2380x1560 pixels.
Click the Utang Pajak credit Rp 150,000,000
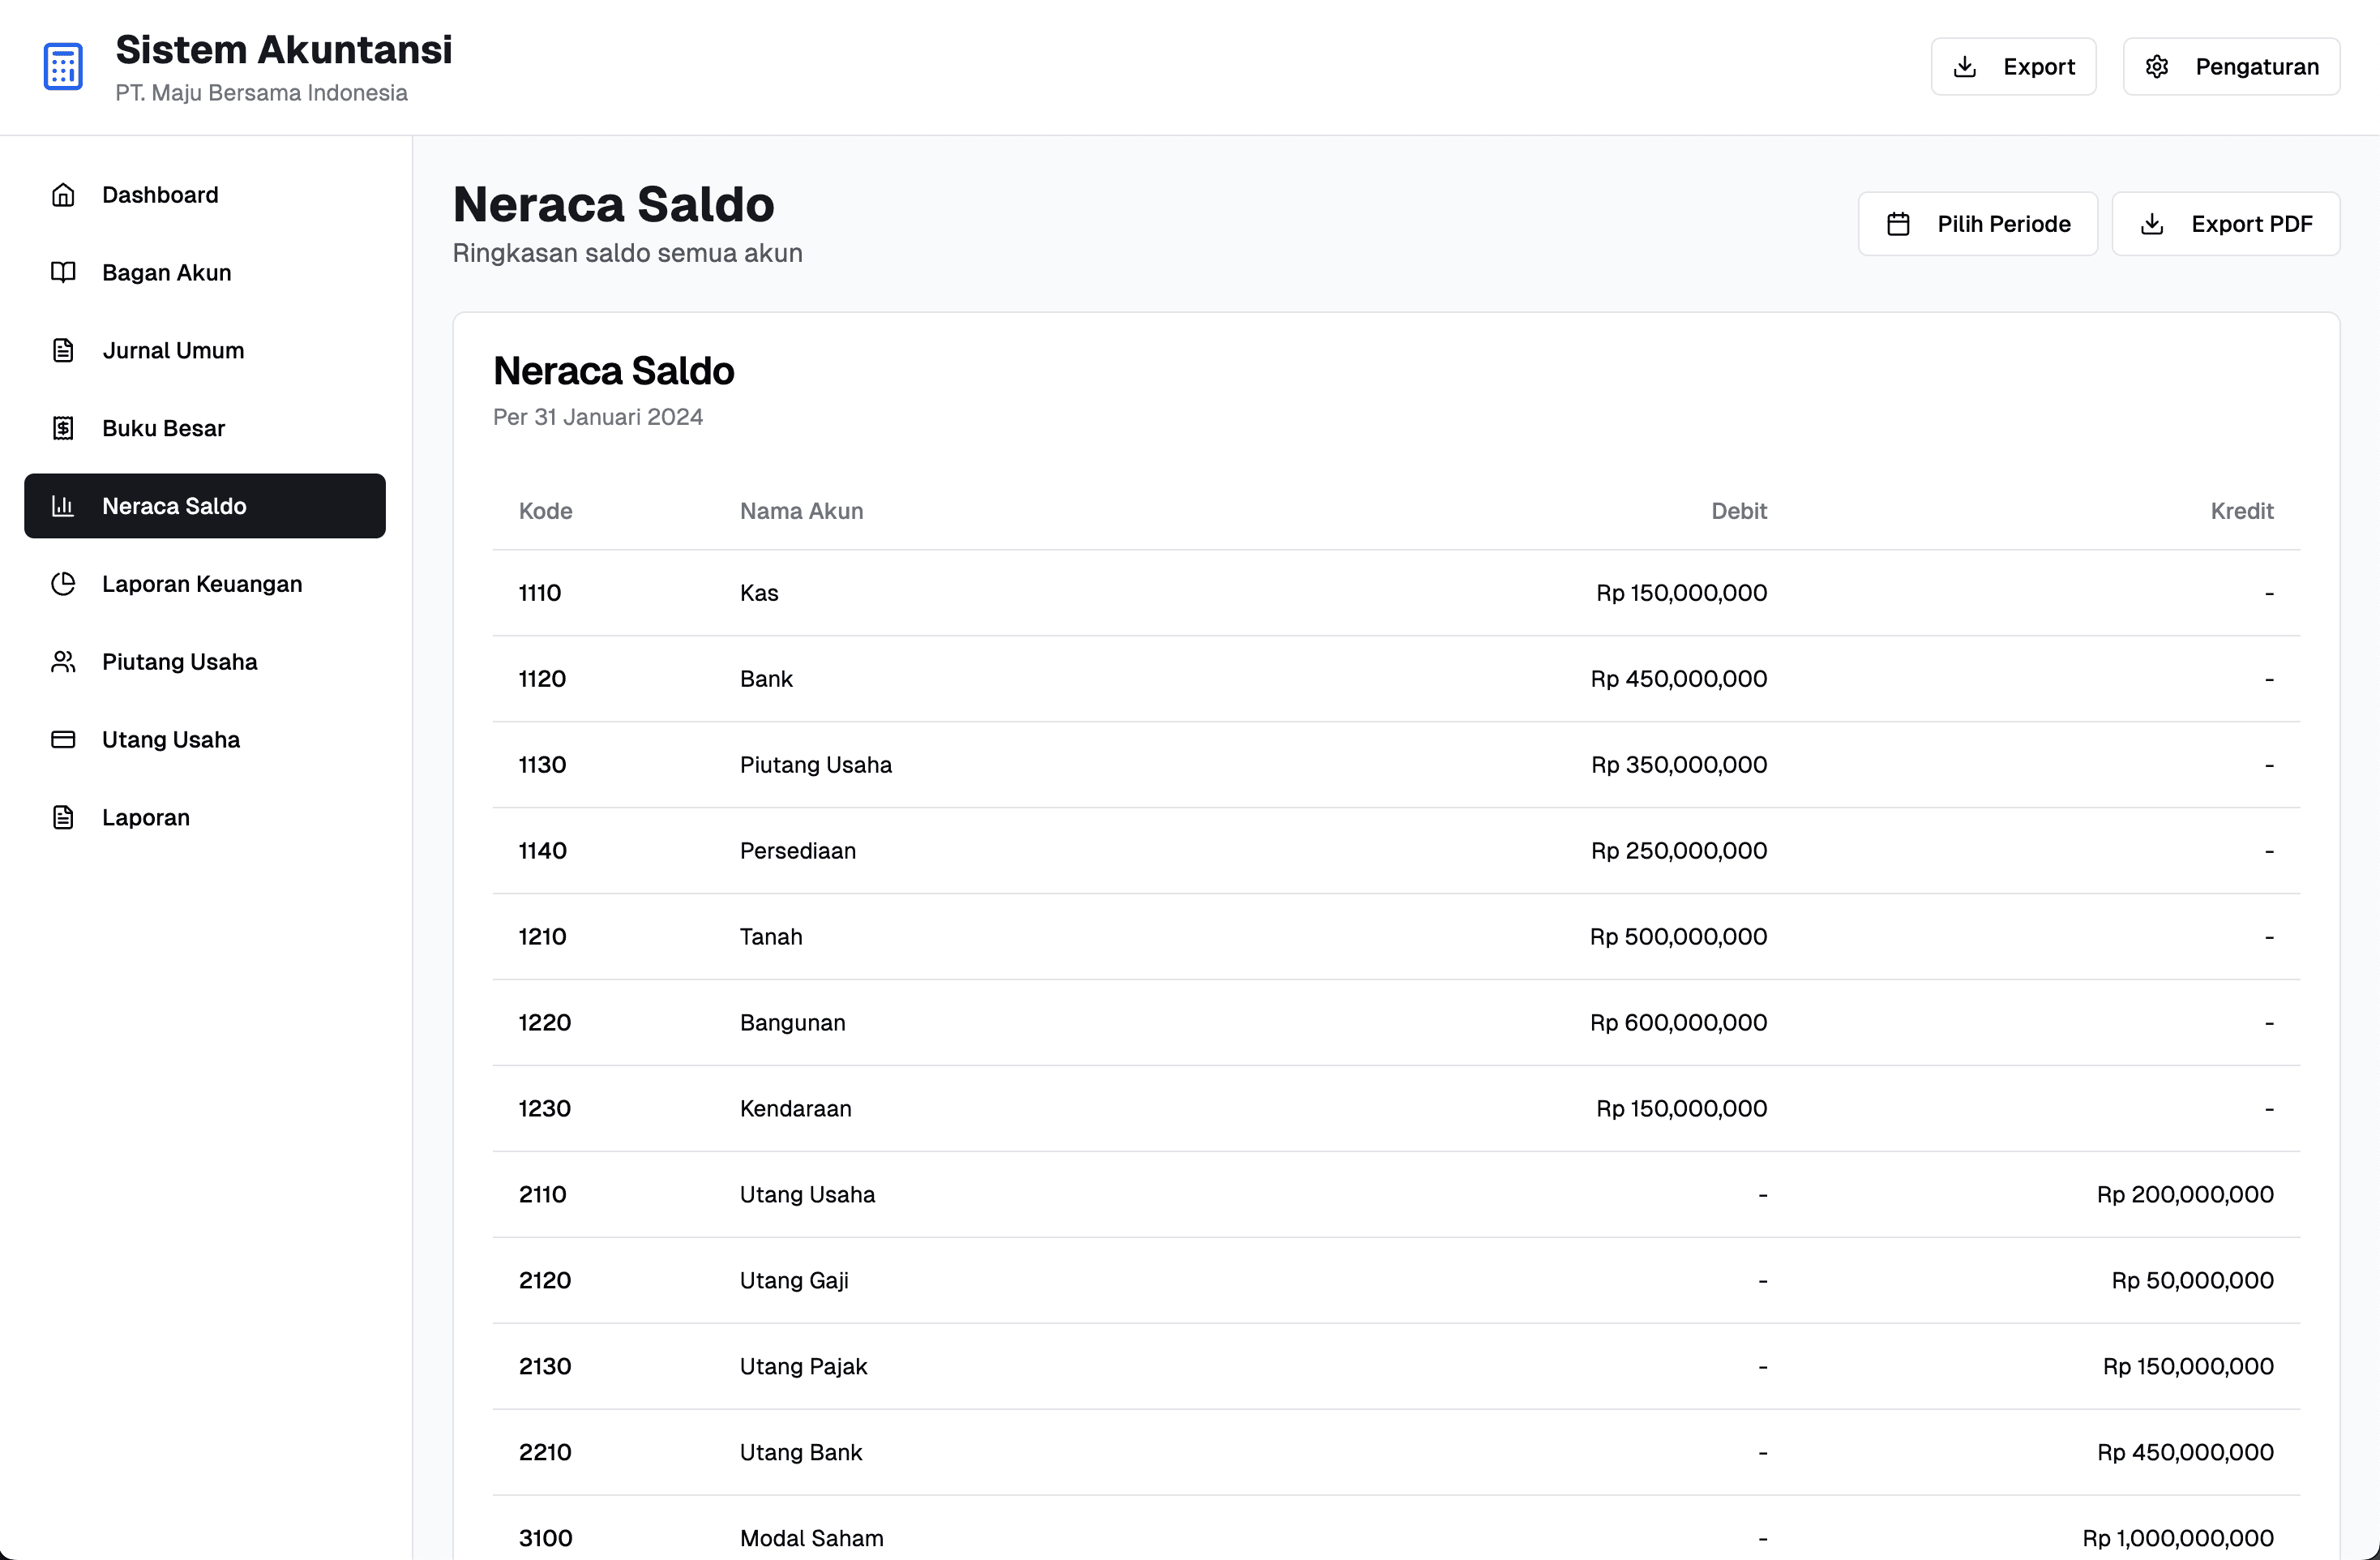(x=2188, y=1367)
